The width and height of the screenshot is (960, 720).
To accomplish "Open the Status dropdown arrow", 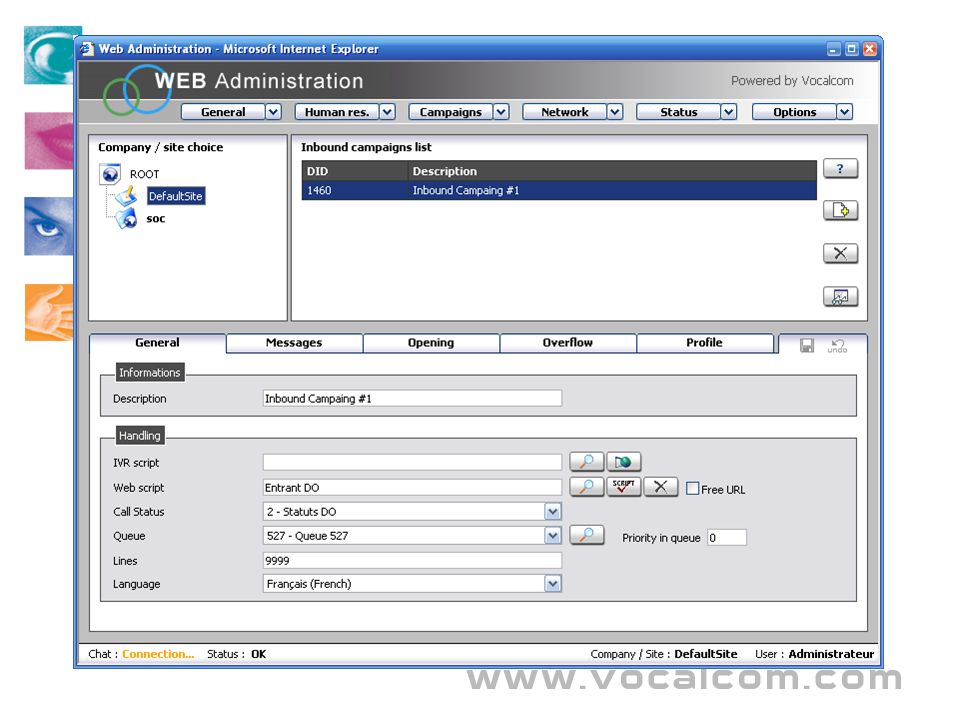I will [728, 112].
